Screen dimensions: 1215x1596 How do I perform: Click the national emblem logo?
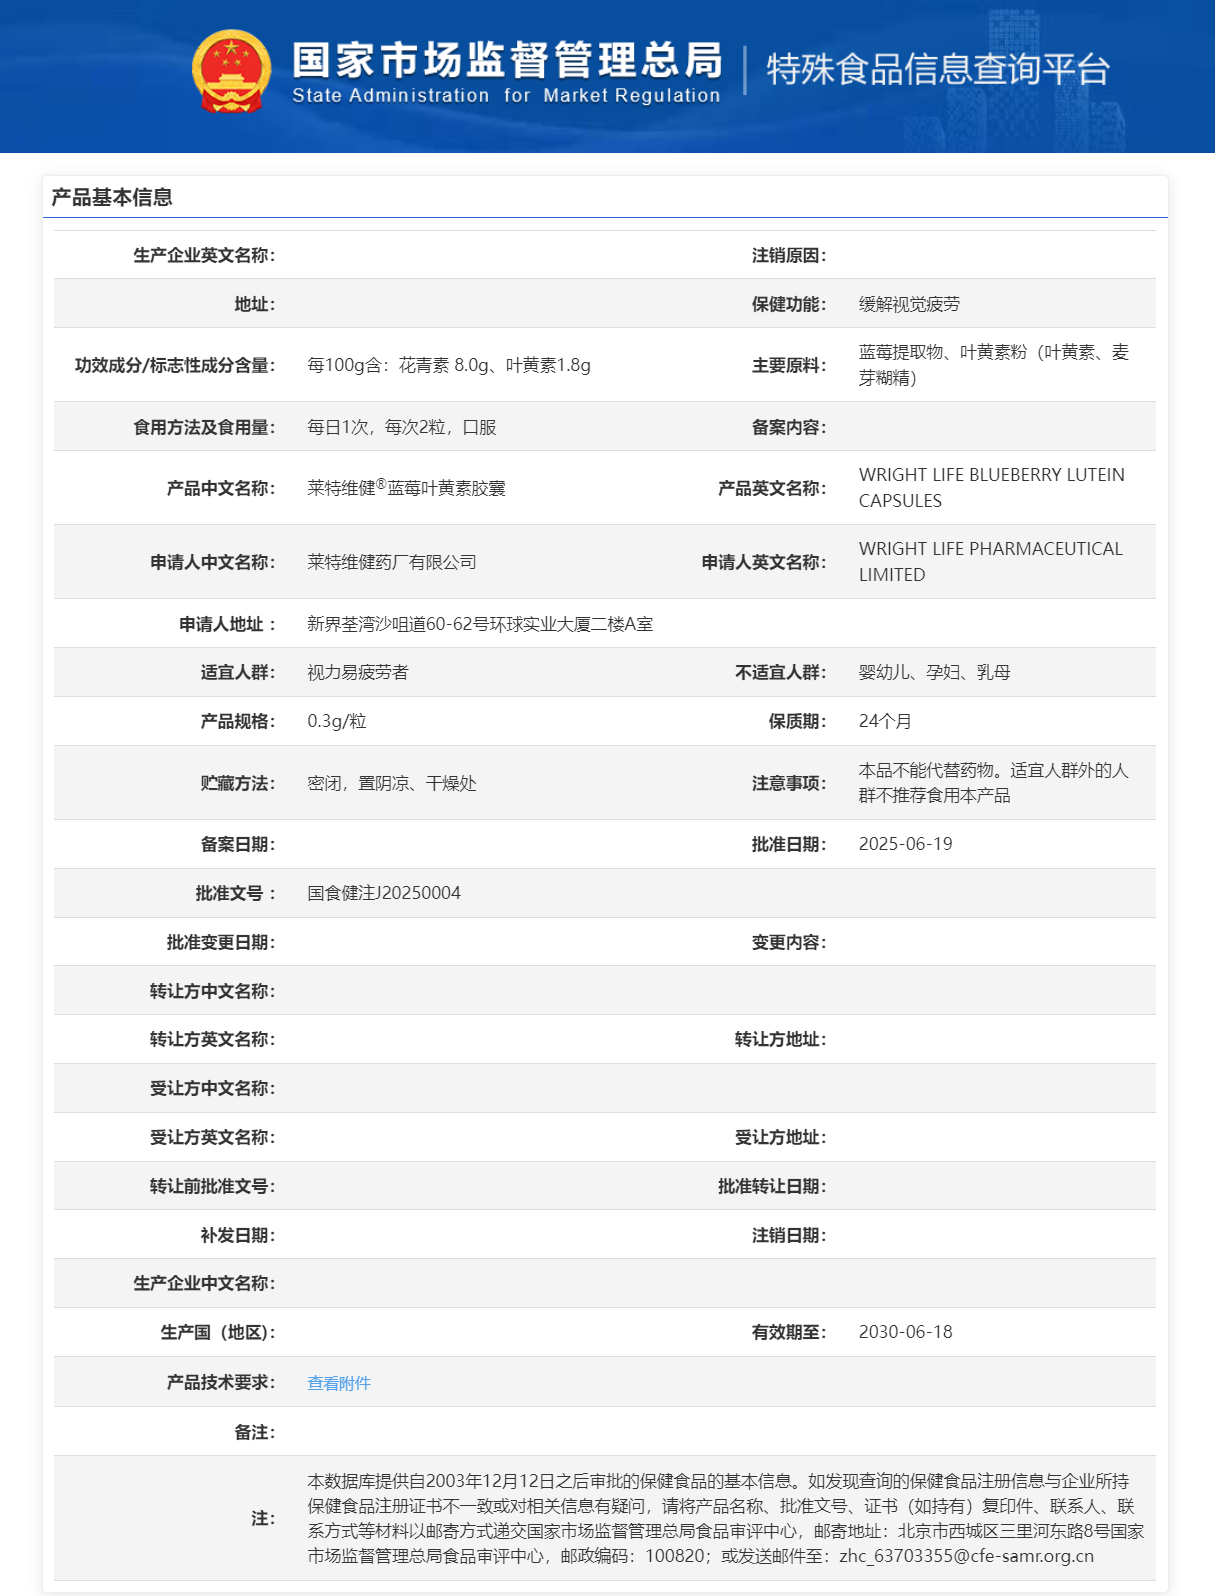coord(231,70)
